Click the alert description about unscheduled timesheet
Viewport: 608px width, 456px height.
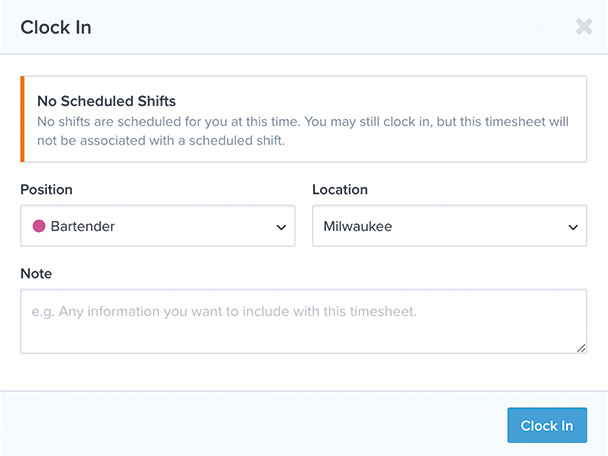click(x=303, y=131)
